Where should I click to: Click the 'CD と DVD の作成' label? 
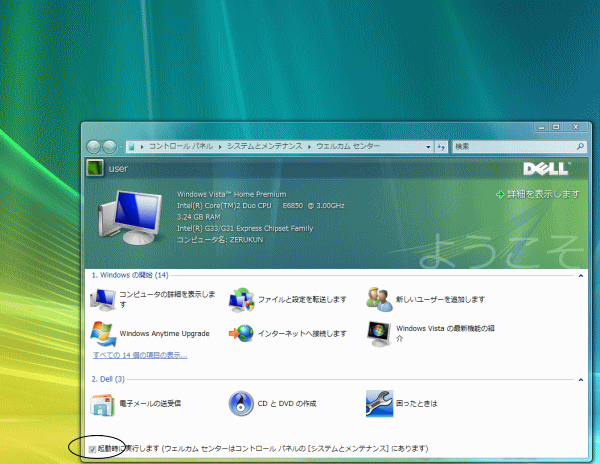[x=287, y=404]
